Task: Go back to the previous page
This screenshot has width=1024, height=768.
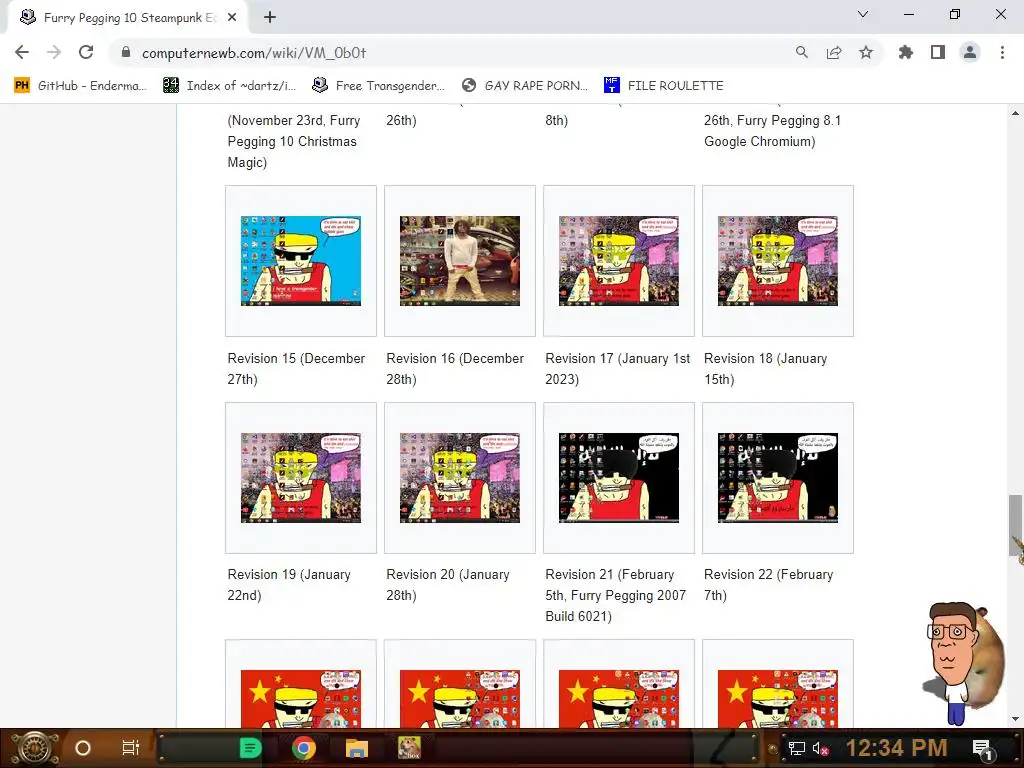Action: [22, 52]
